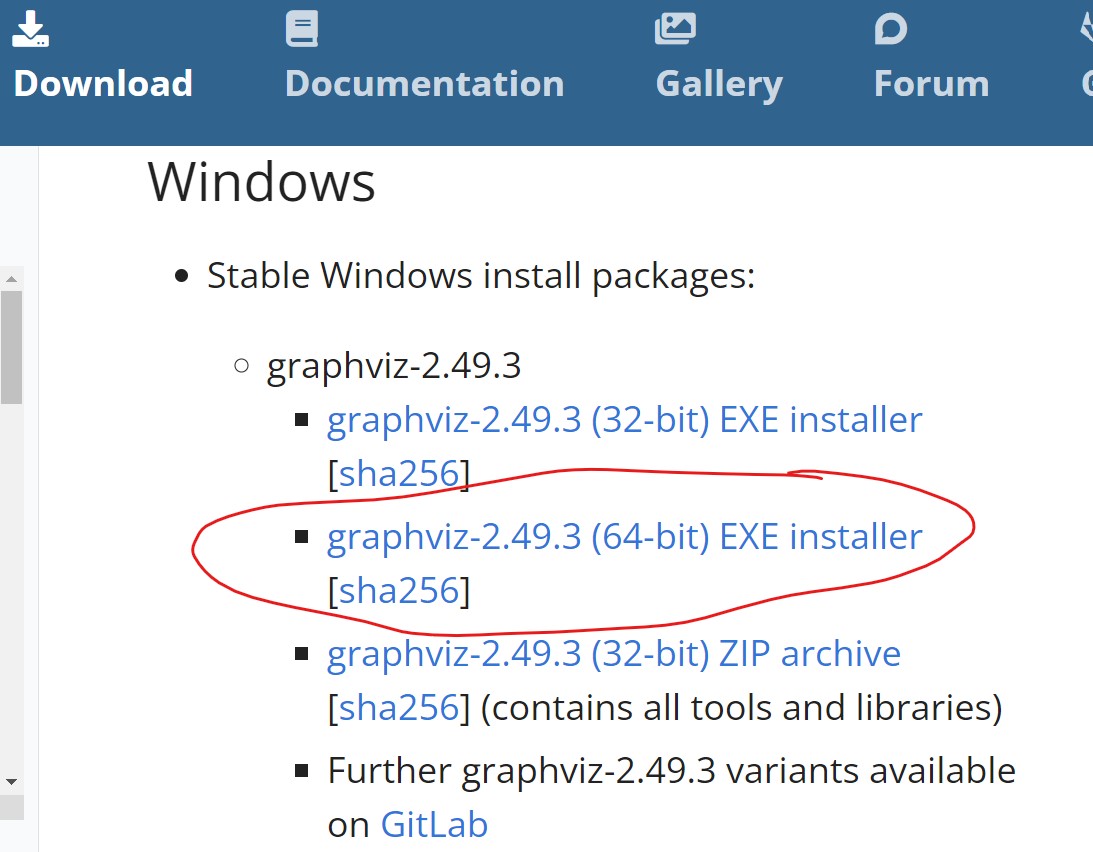This screenshot has height=852, width=1093.
Task: View sha256 for the 32-bit ZIP archive
Action: point(398,707)
